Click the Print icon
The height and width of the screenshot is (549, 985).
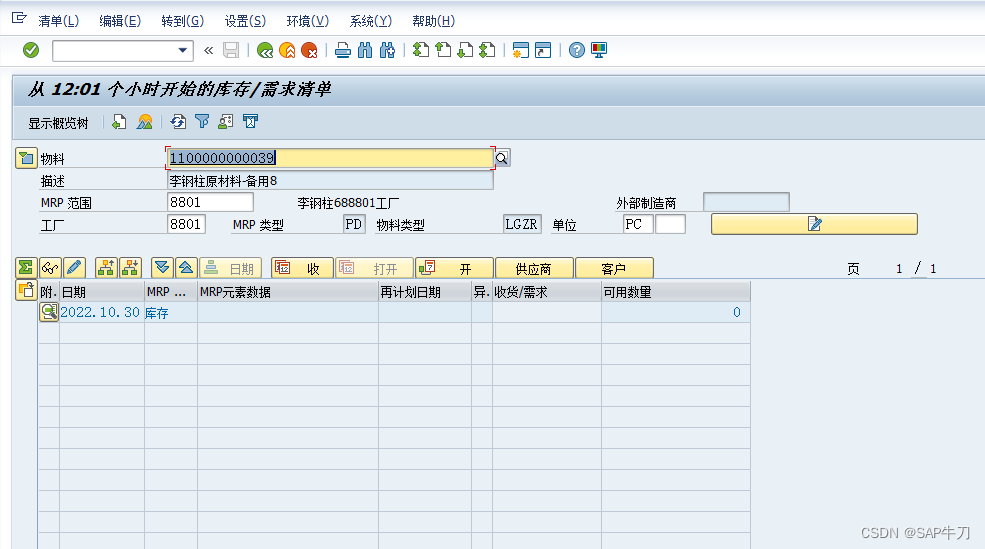(x=342, y=50)
